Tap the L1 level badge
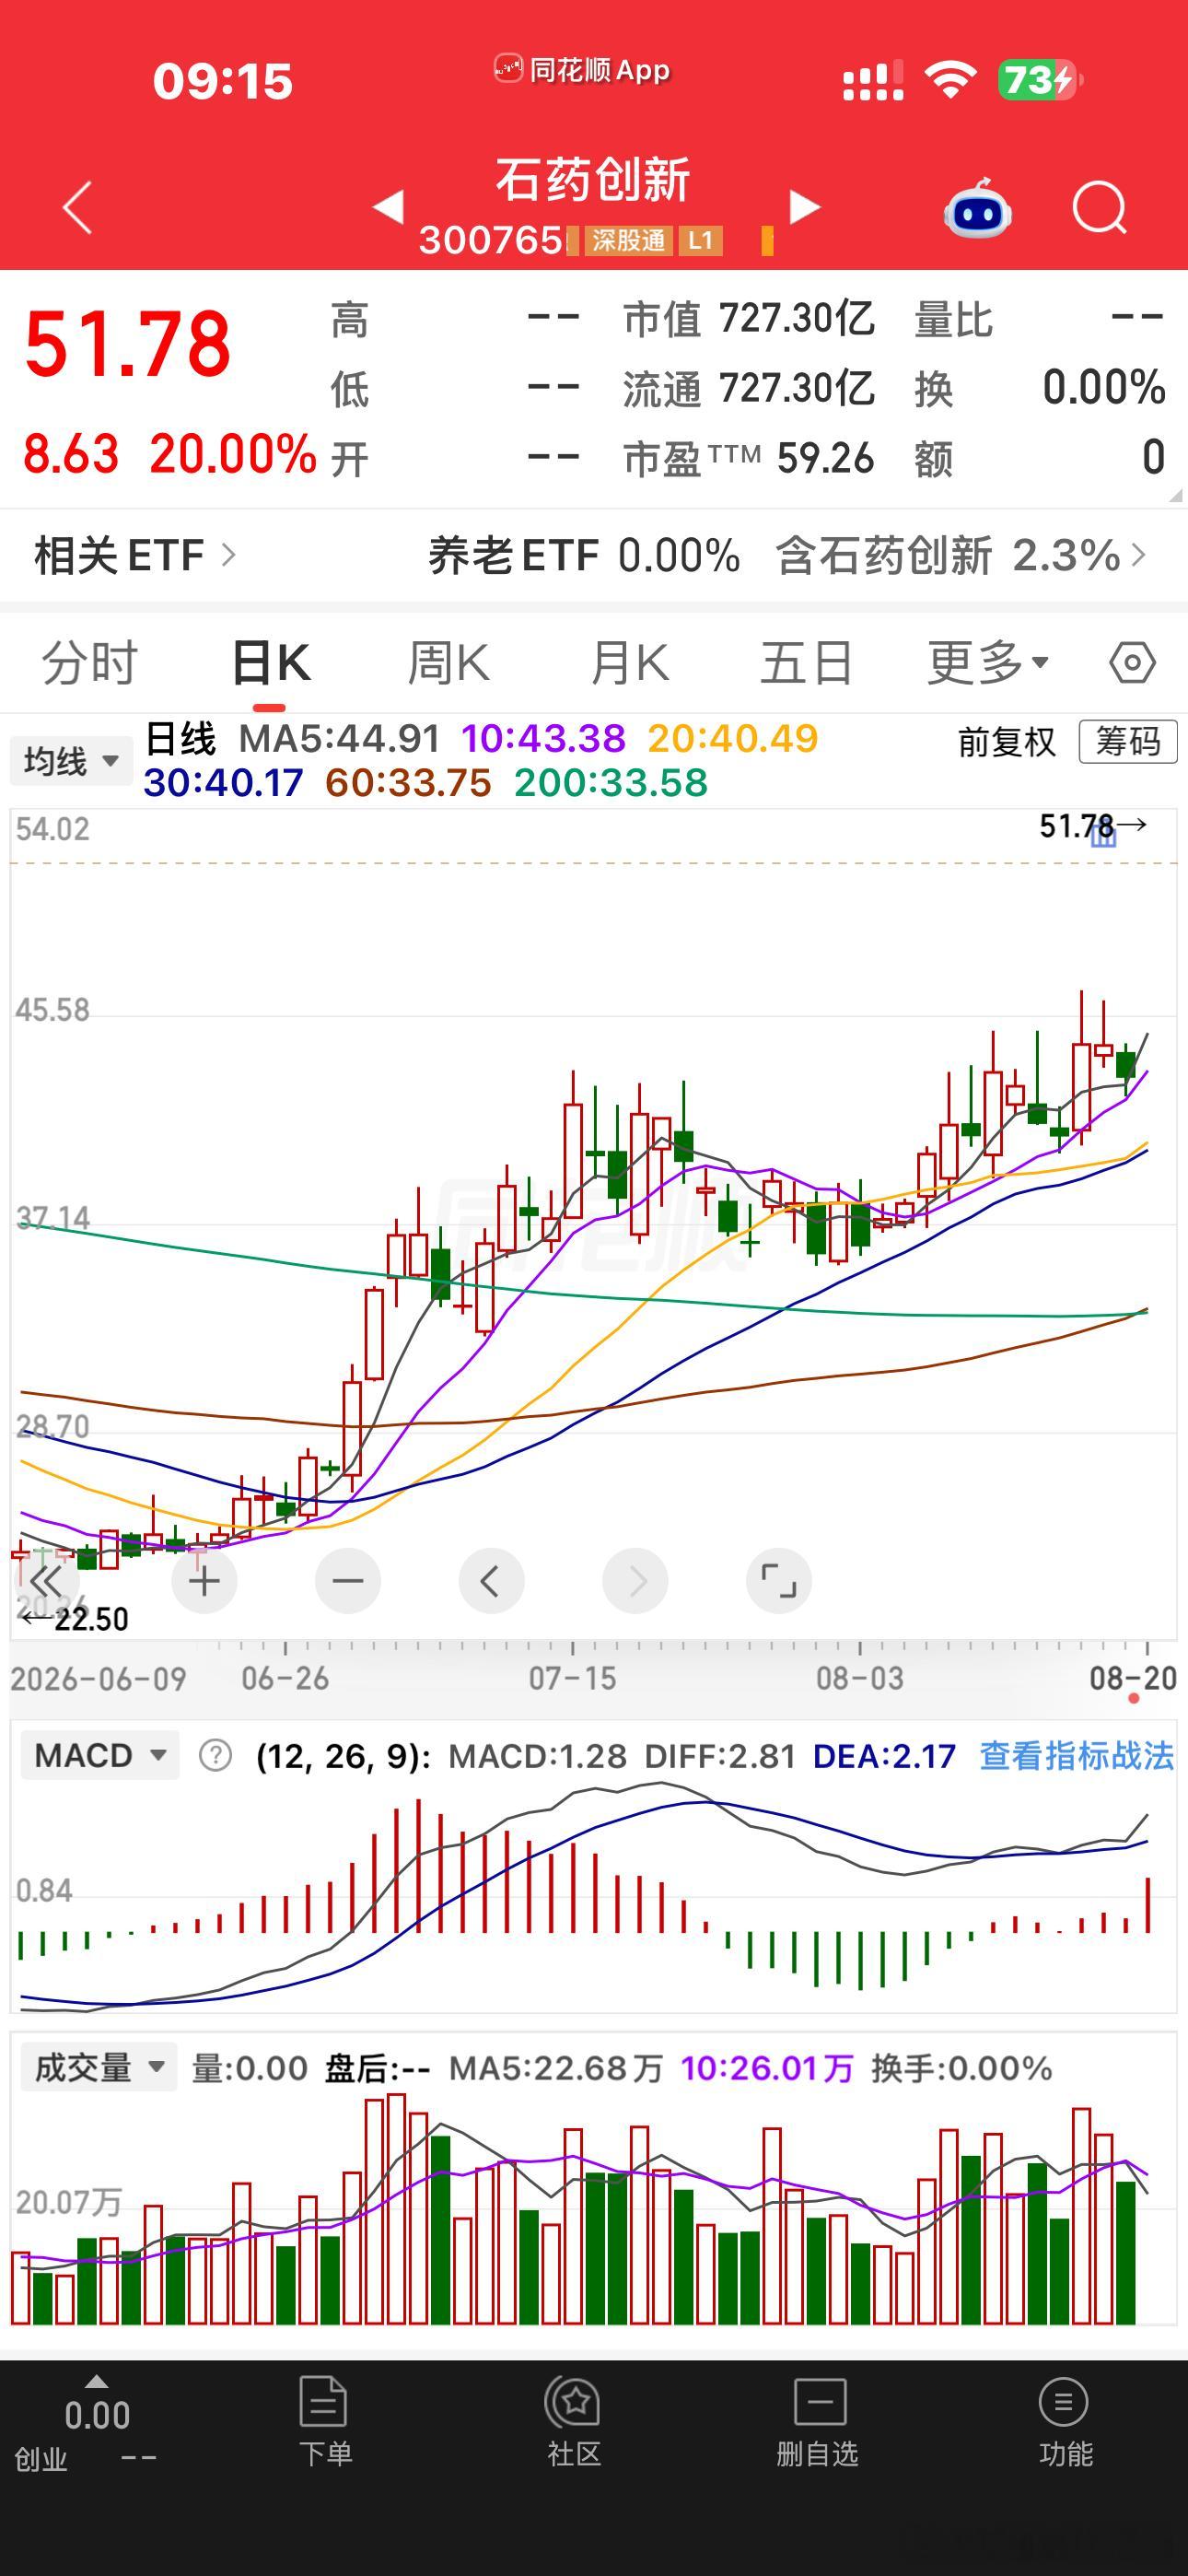1188x2576 pixels. [x=700, y=240]
